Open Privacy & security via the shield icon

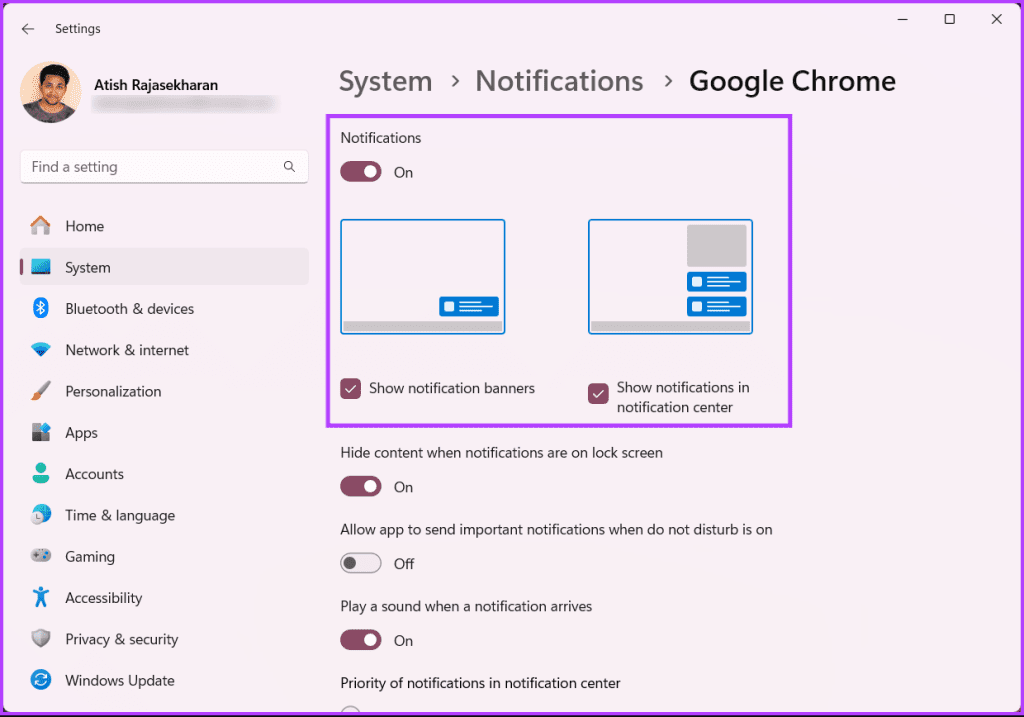[x=40, y=639]
